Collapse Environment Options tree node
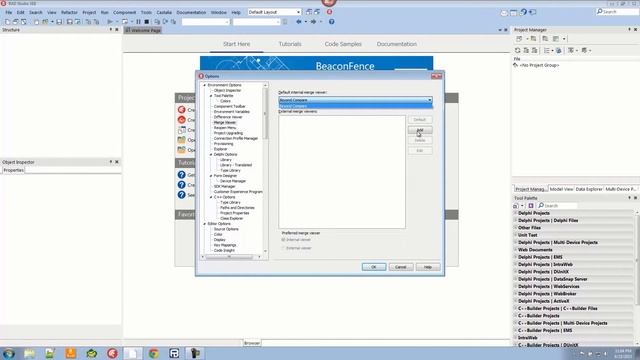Image resolution: width=640 pixels, height=360 pixels. pyautogui.click(x=204, y=85)
